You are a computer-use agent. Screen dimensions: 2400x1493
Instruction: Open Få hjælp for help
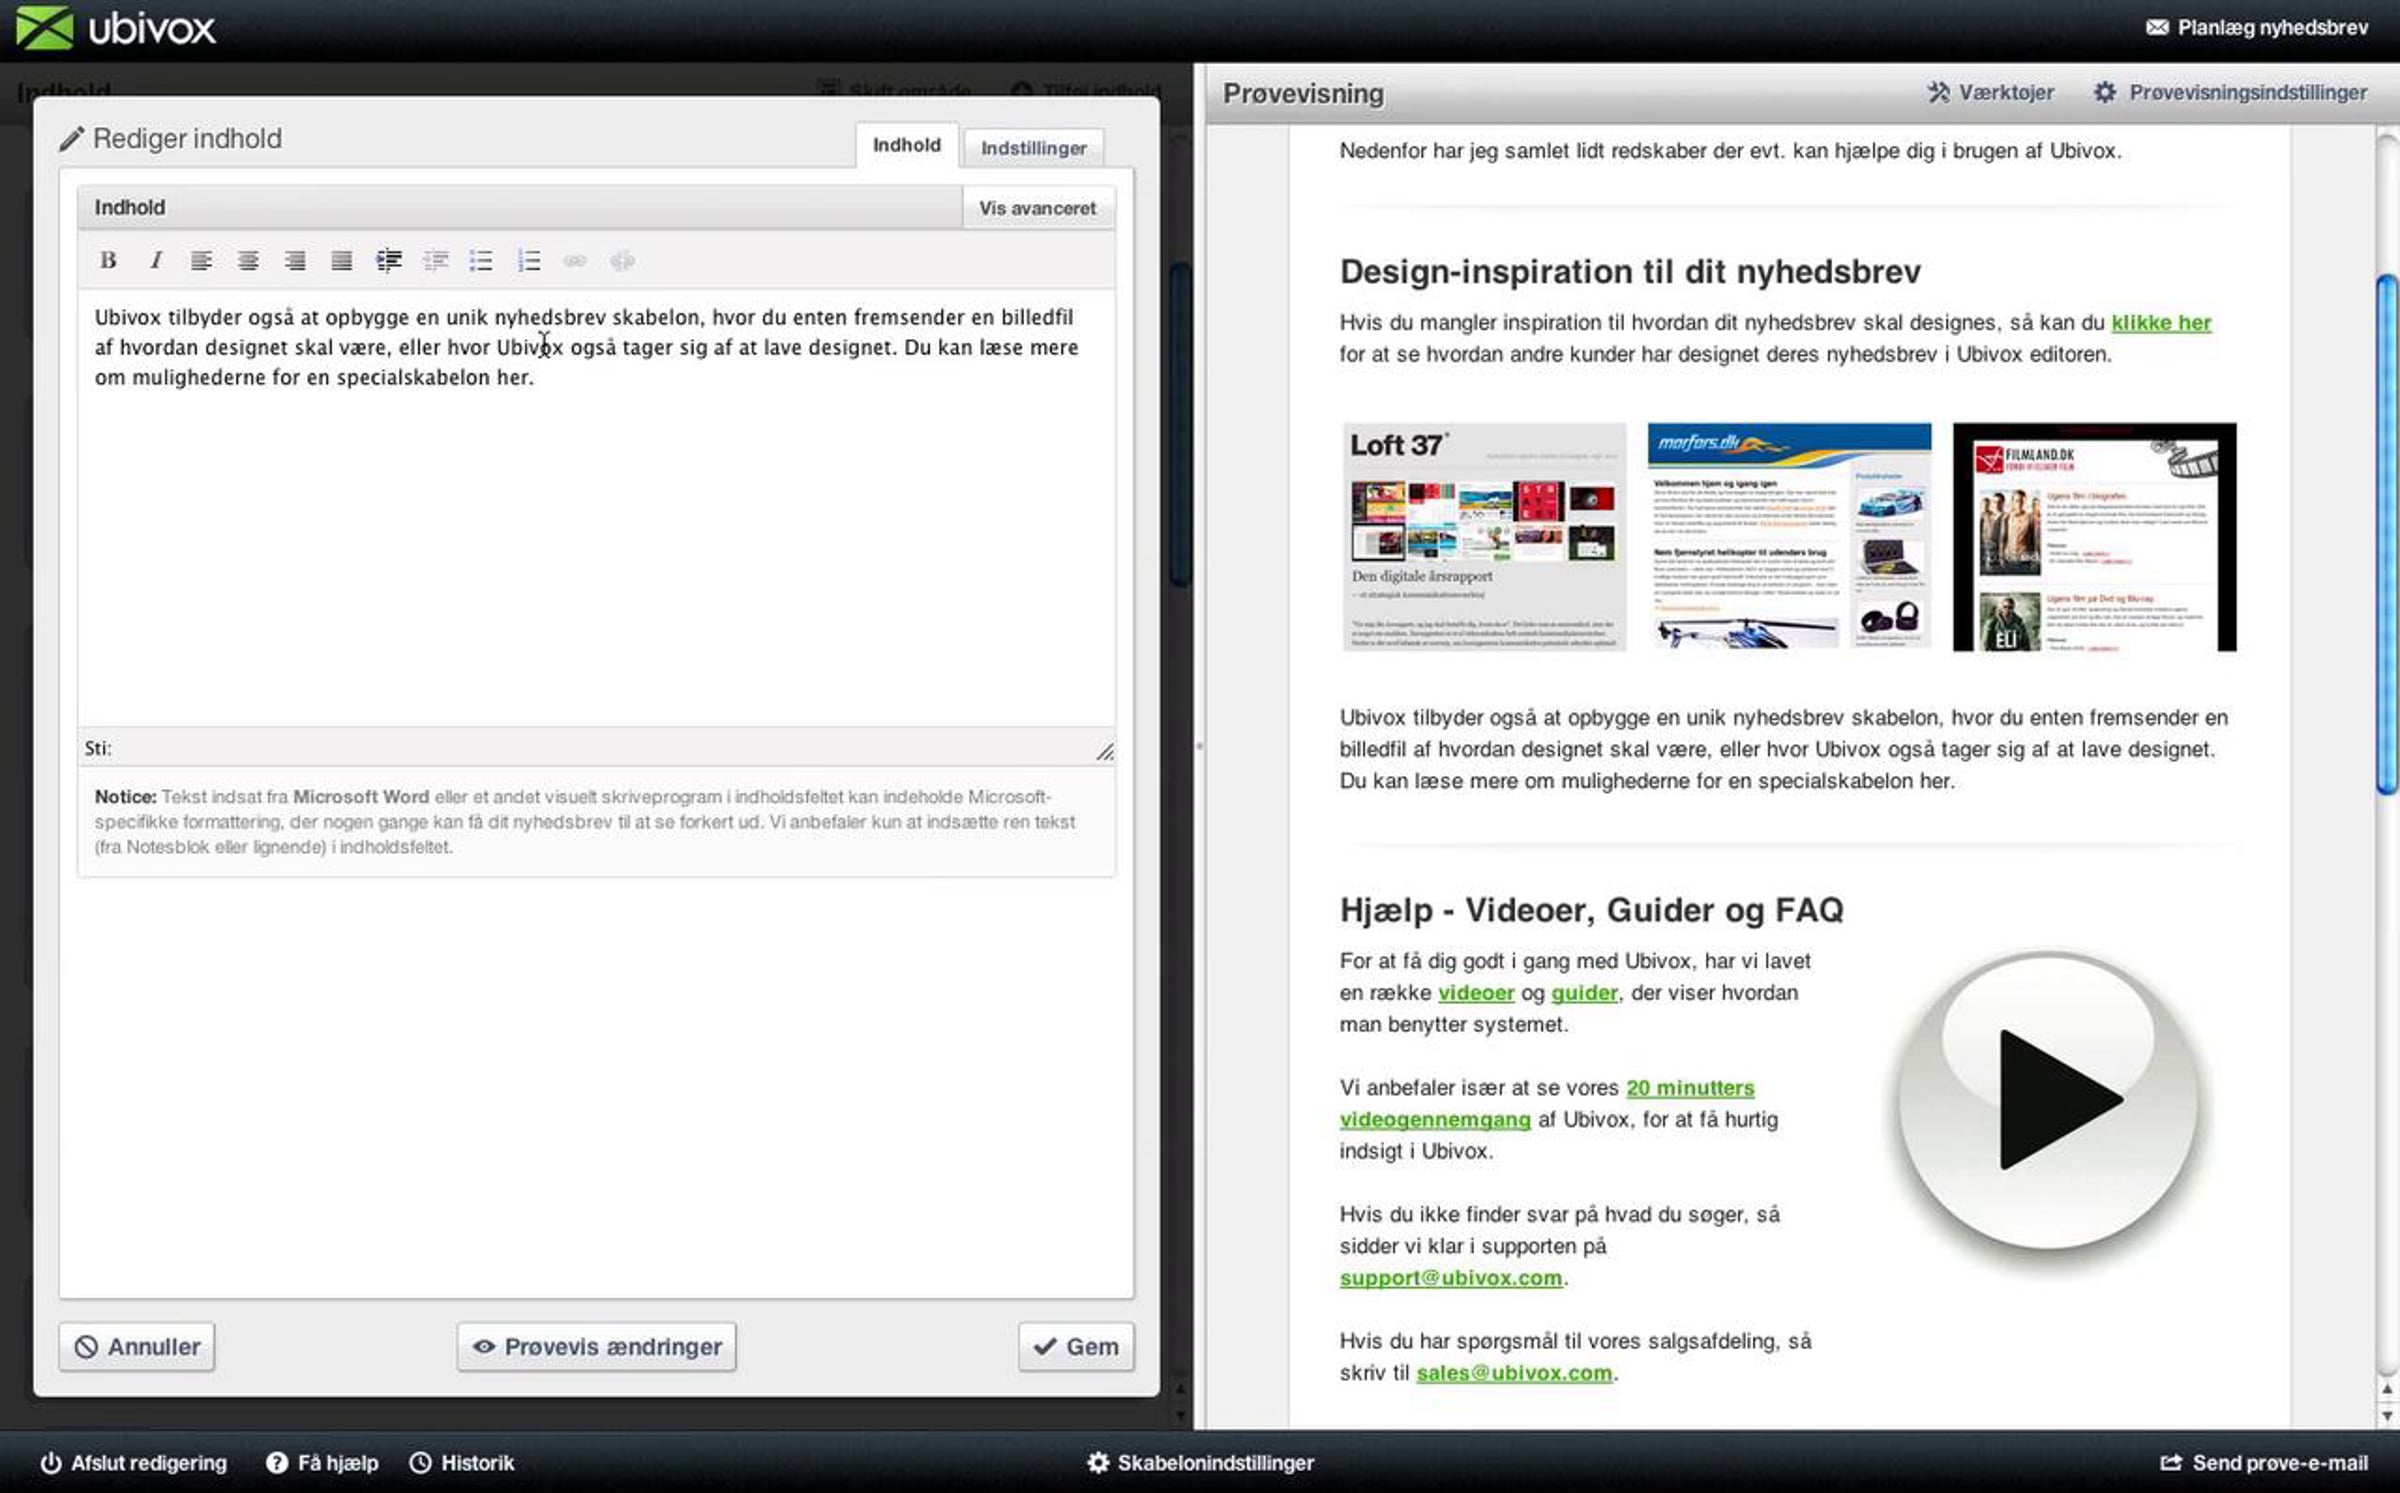pyautogui.click(x=322, y=1463)
